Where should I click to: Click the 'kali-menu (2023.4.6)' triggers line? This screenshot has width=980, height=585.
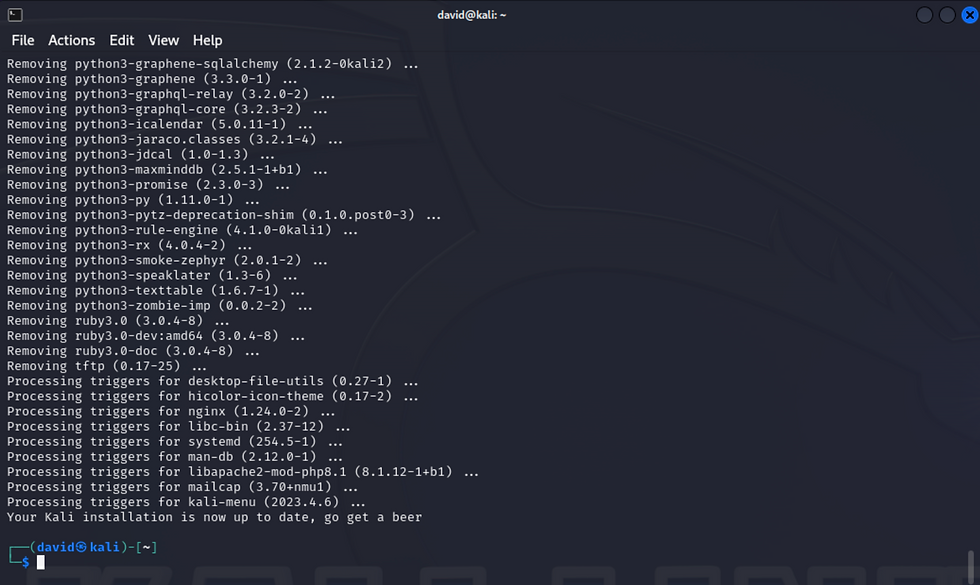click(x=186, y=502)
